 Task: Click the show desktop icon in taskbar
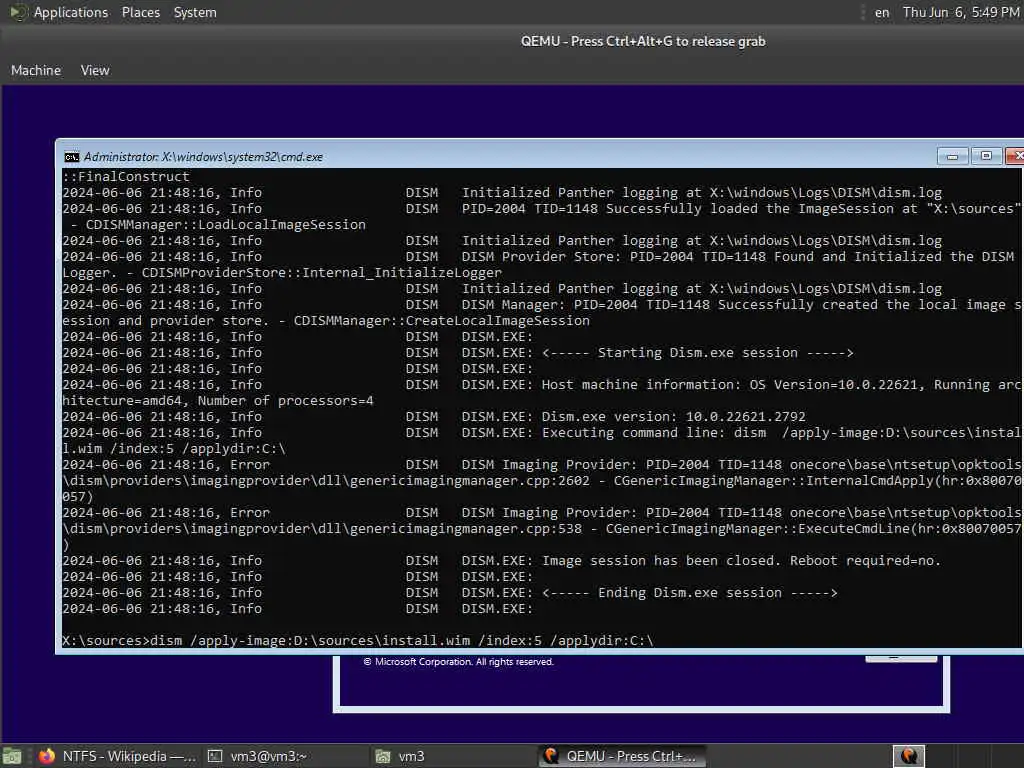[x=12, y=756]
